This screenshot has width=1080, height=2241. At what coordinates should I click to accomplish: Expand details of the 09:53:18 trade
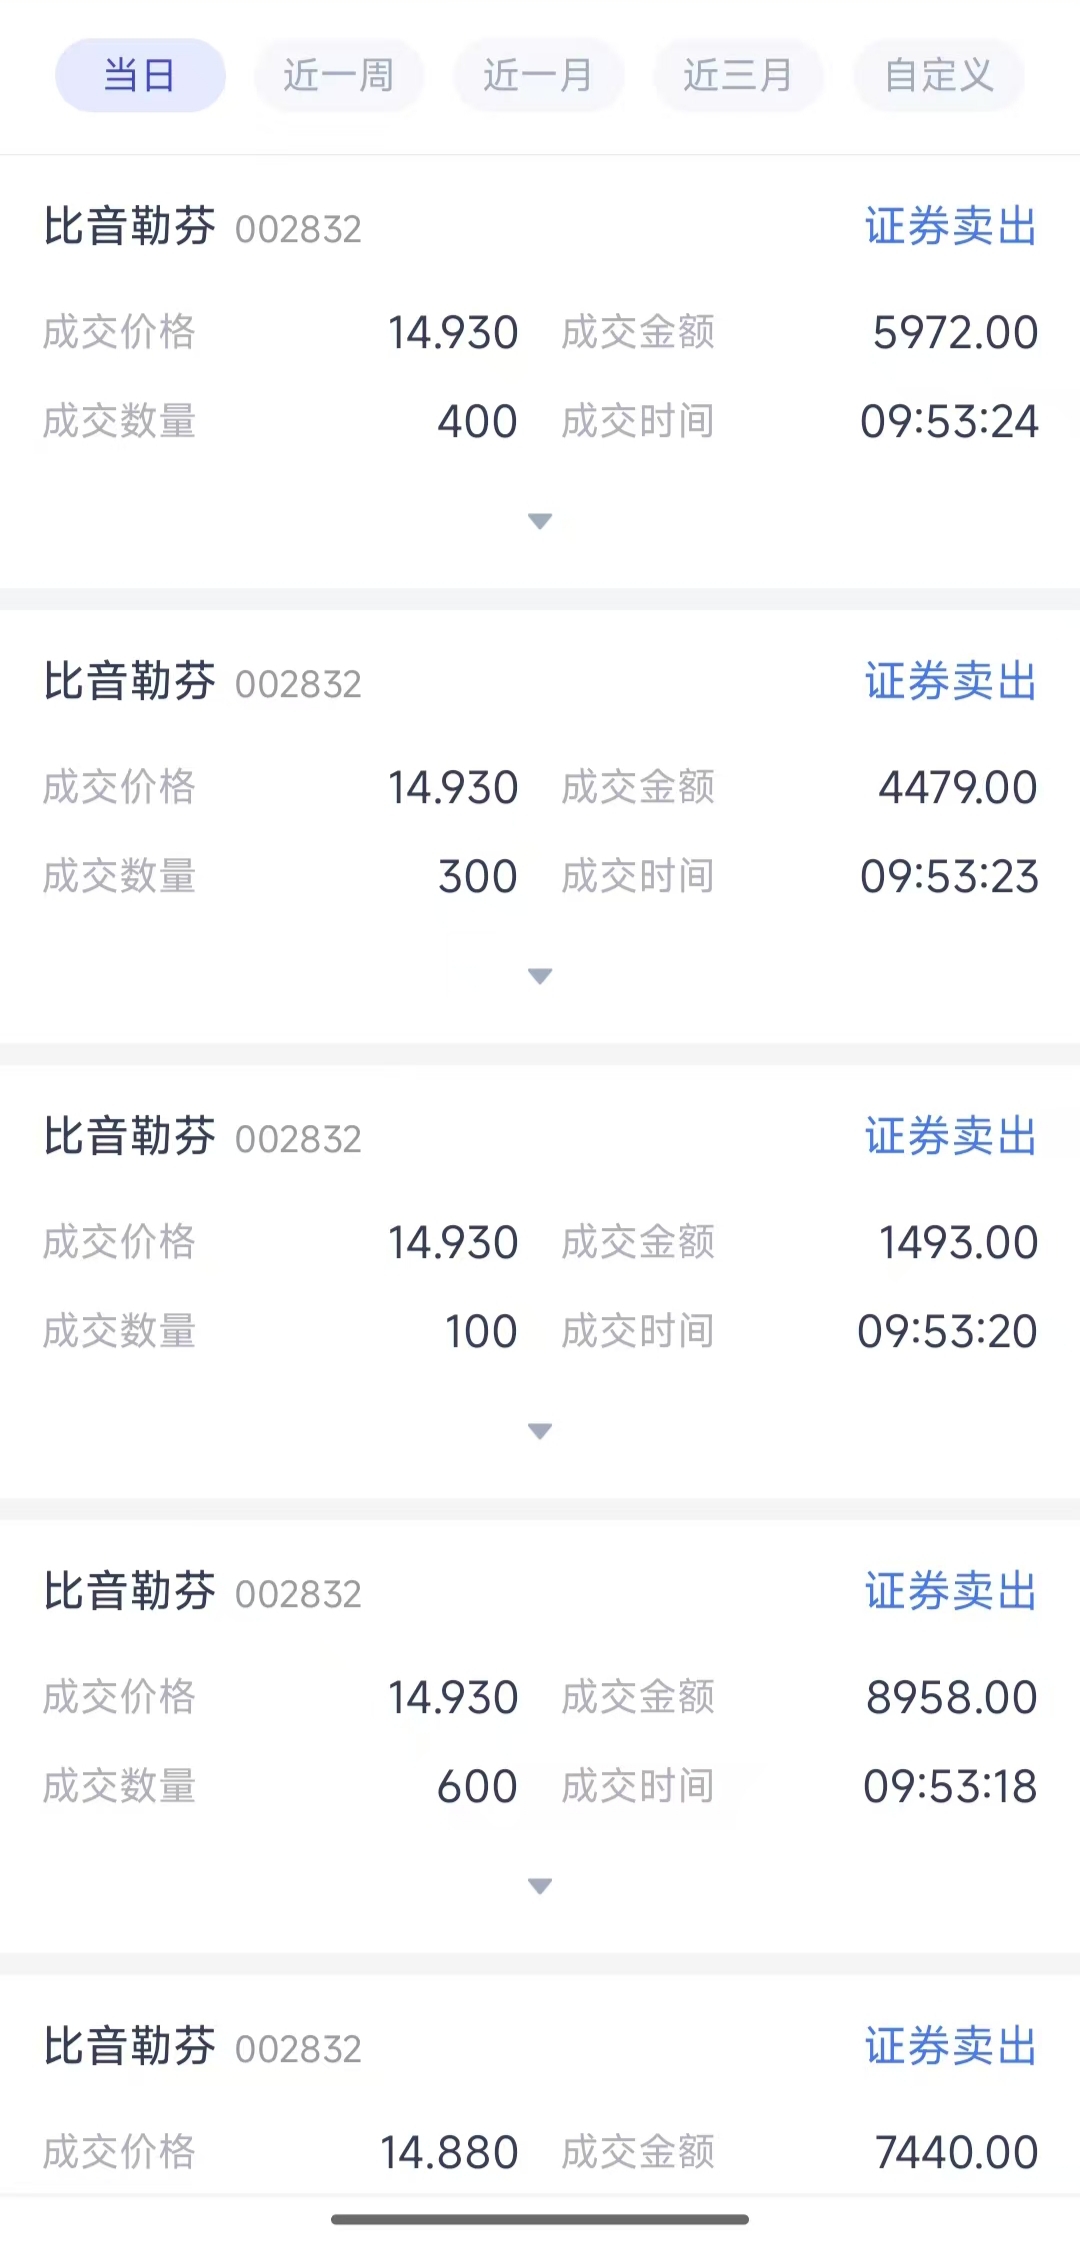click(540, 1886)
